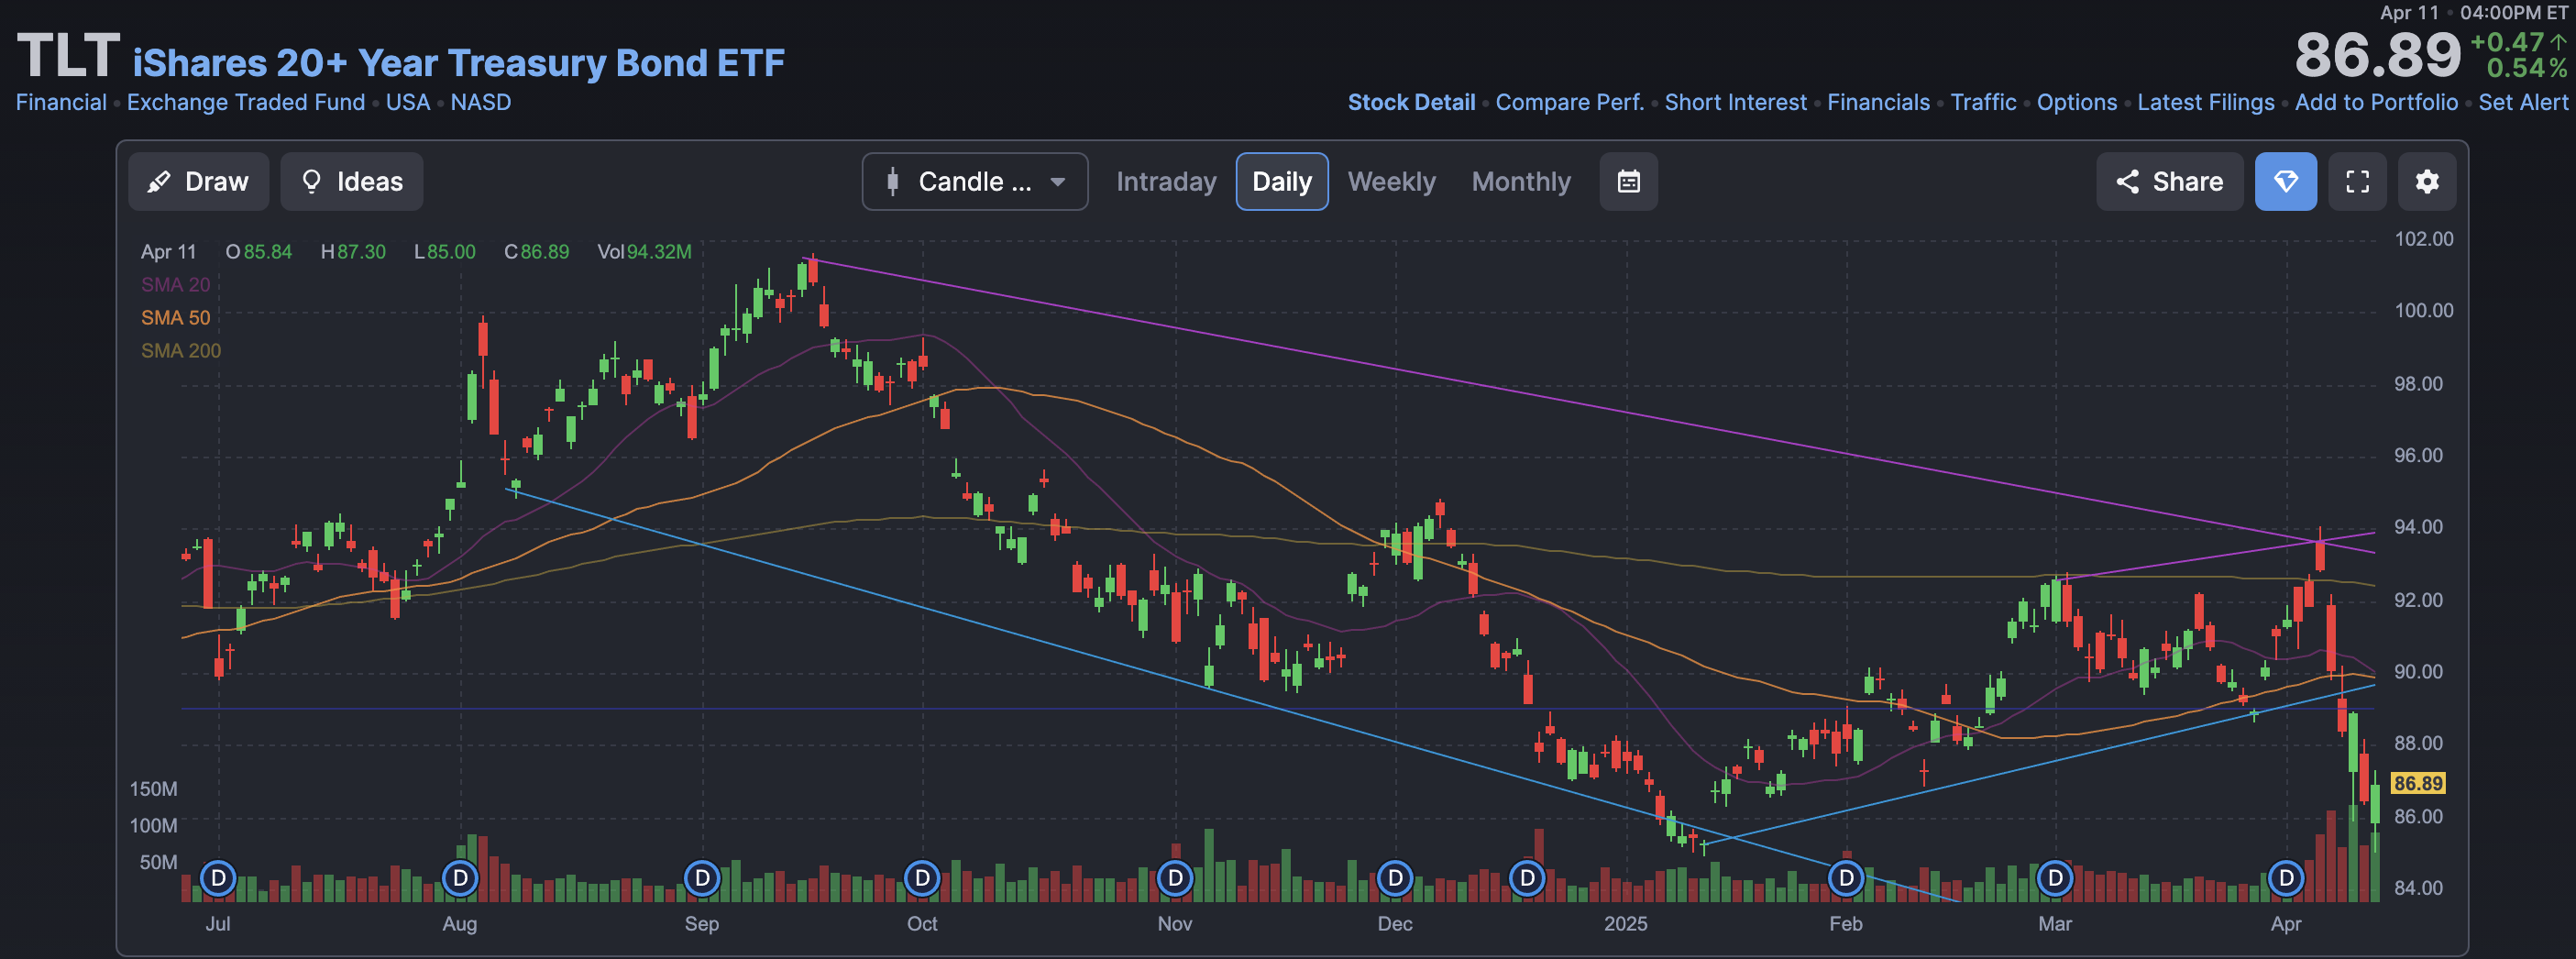
Task: Click the blue diamond premium icon
Action: (2285, 182)
